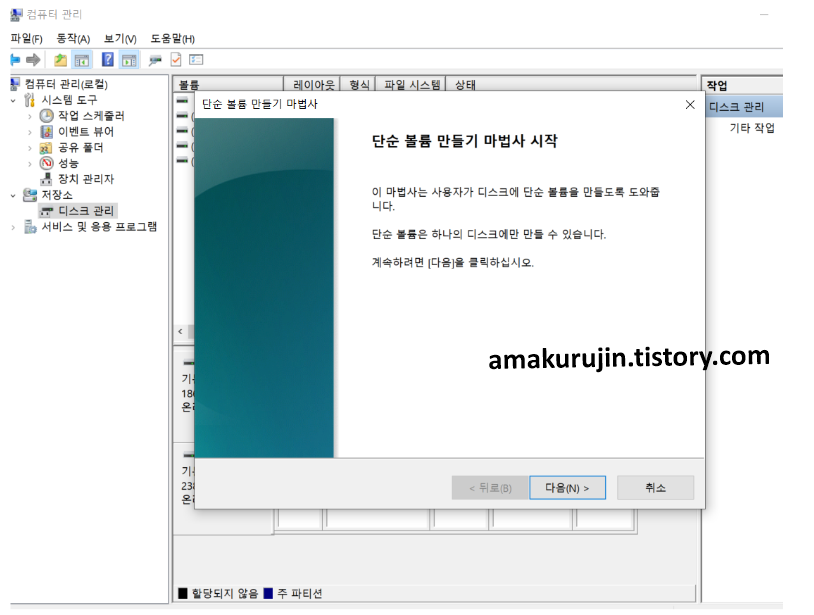Toggle Show/Hide Console Tree toolbar icon
Screen dimensions: 814x615
[82, 60]
